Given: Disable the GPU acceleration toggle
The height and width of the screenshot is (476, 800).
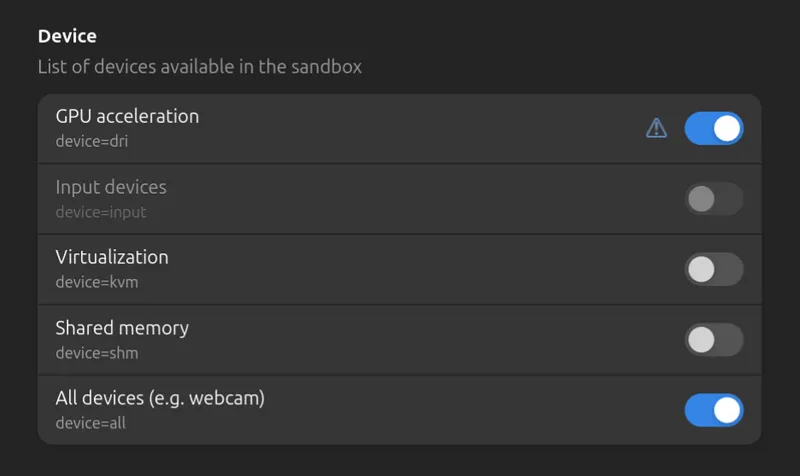Looking at the screenshot, I should pos(714,128).
